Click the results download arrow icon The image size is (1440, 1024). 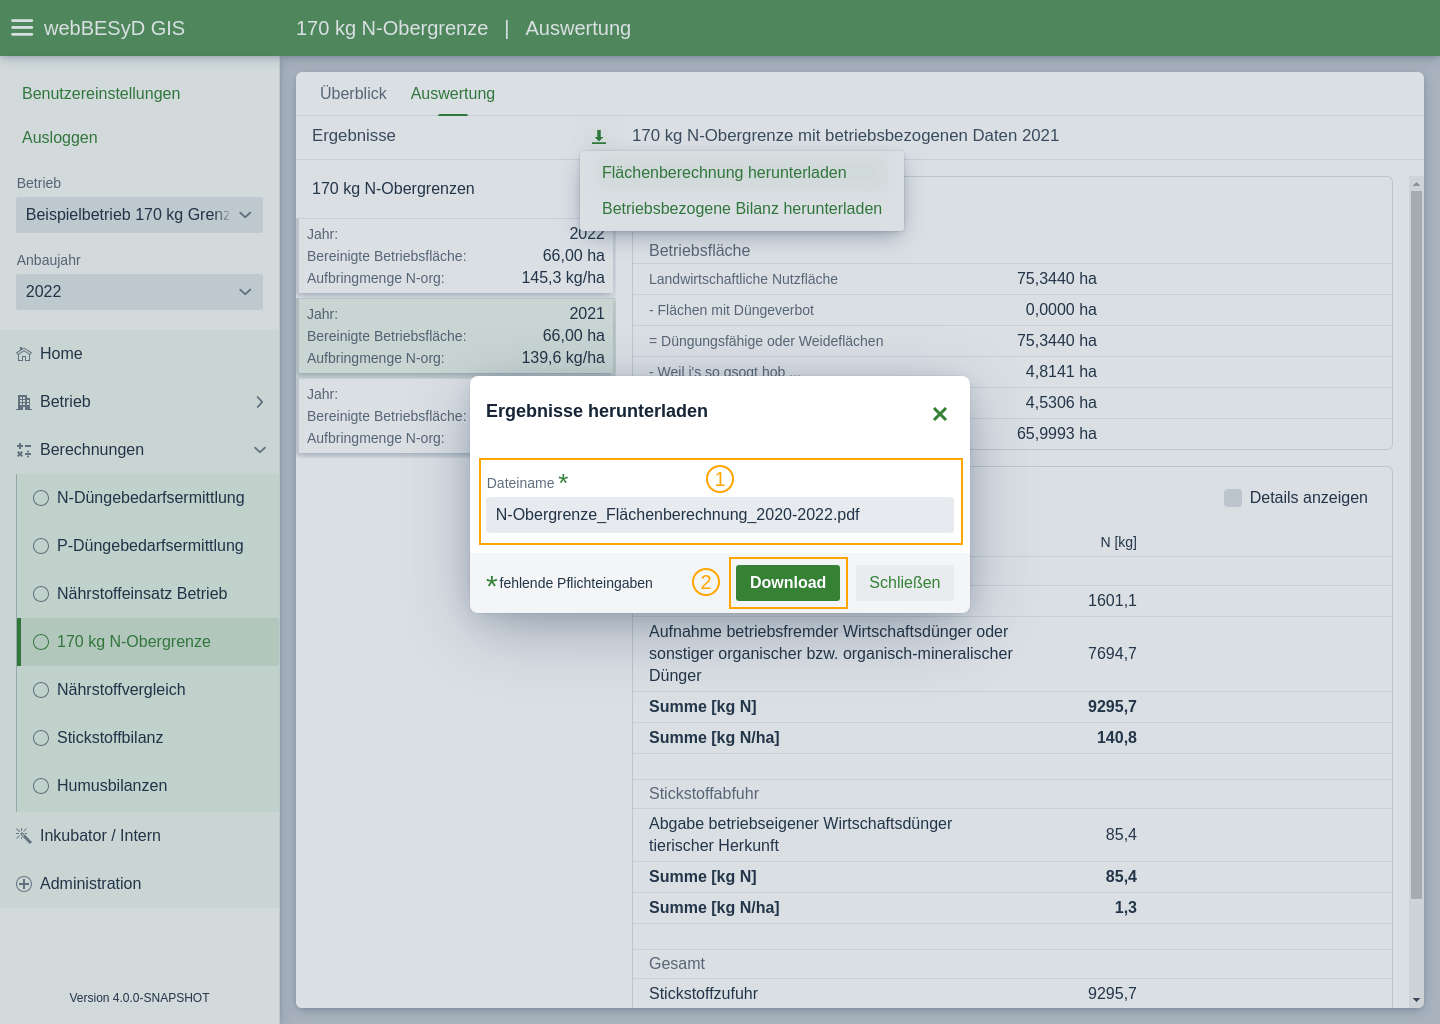[599, 137]
